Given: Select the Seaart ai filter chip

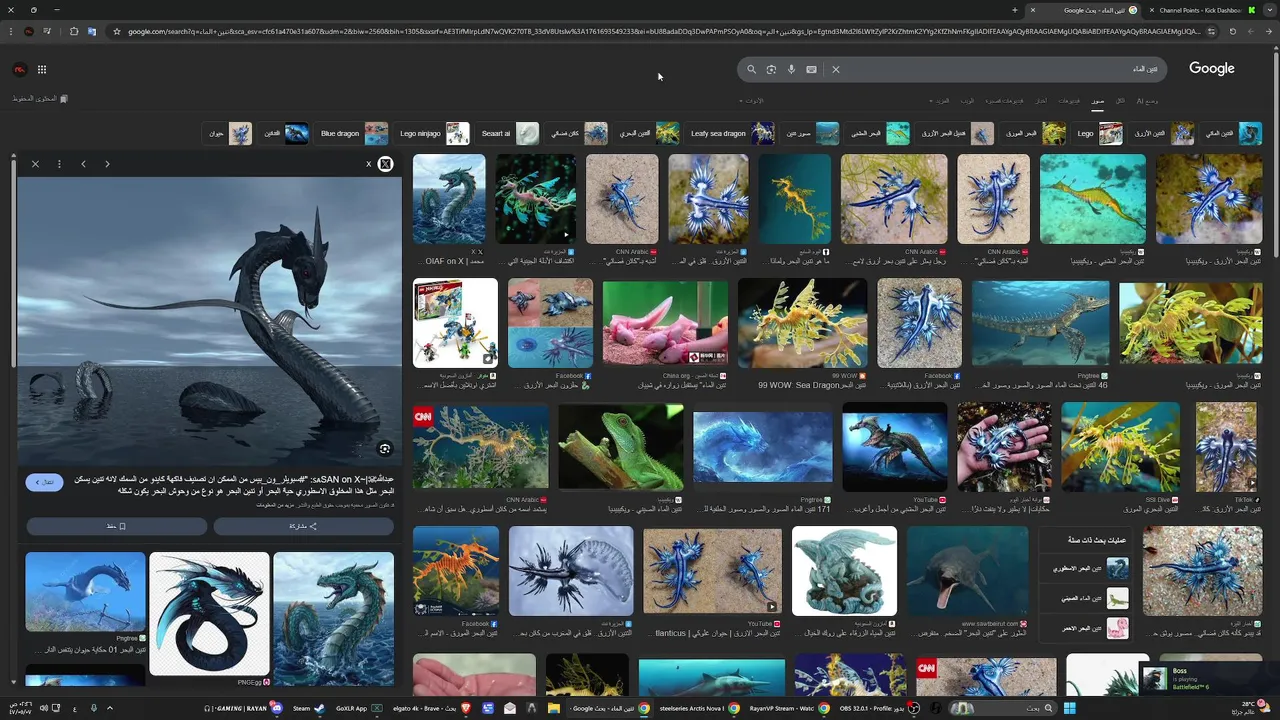Looking at the screenshot, I should 510,134.
